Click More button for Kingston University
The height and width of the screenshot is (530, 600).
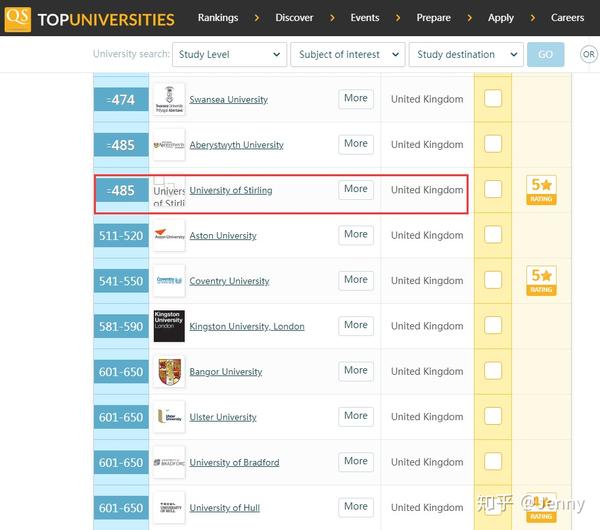point(356,325)
